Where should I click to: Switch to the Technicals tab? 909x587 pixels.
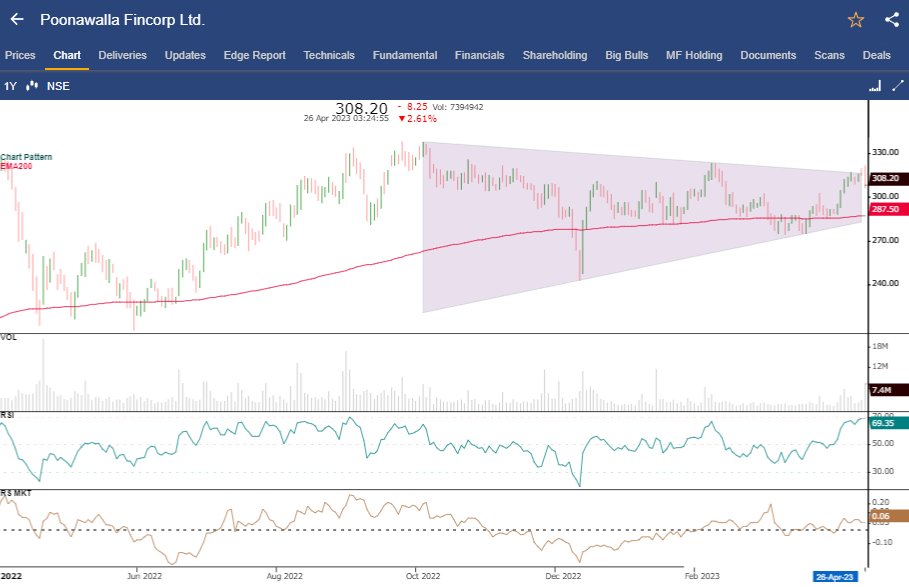tap(329, 55)
